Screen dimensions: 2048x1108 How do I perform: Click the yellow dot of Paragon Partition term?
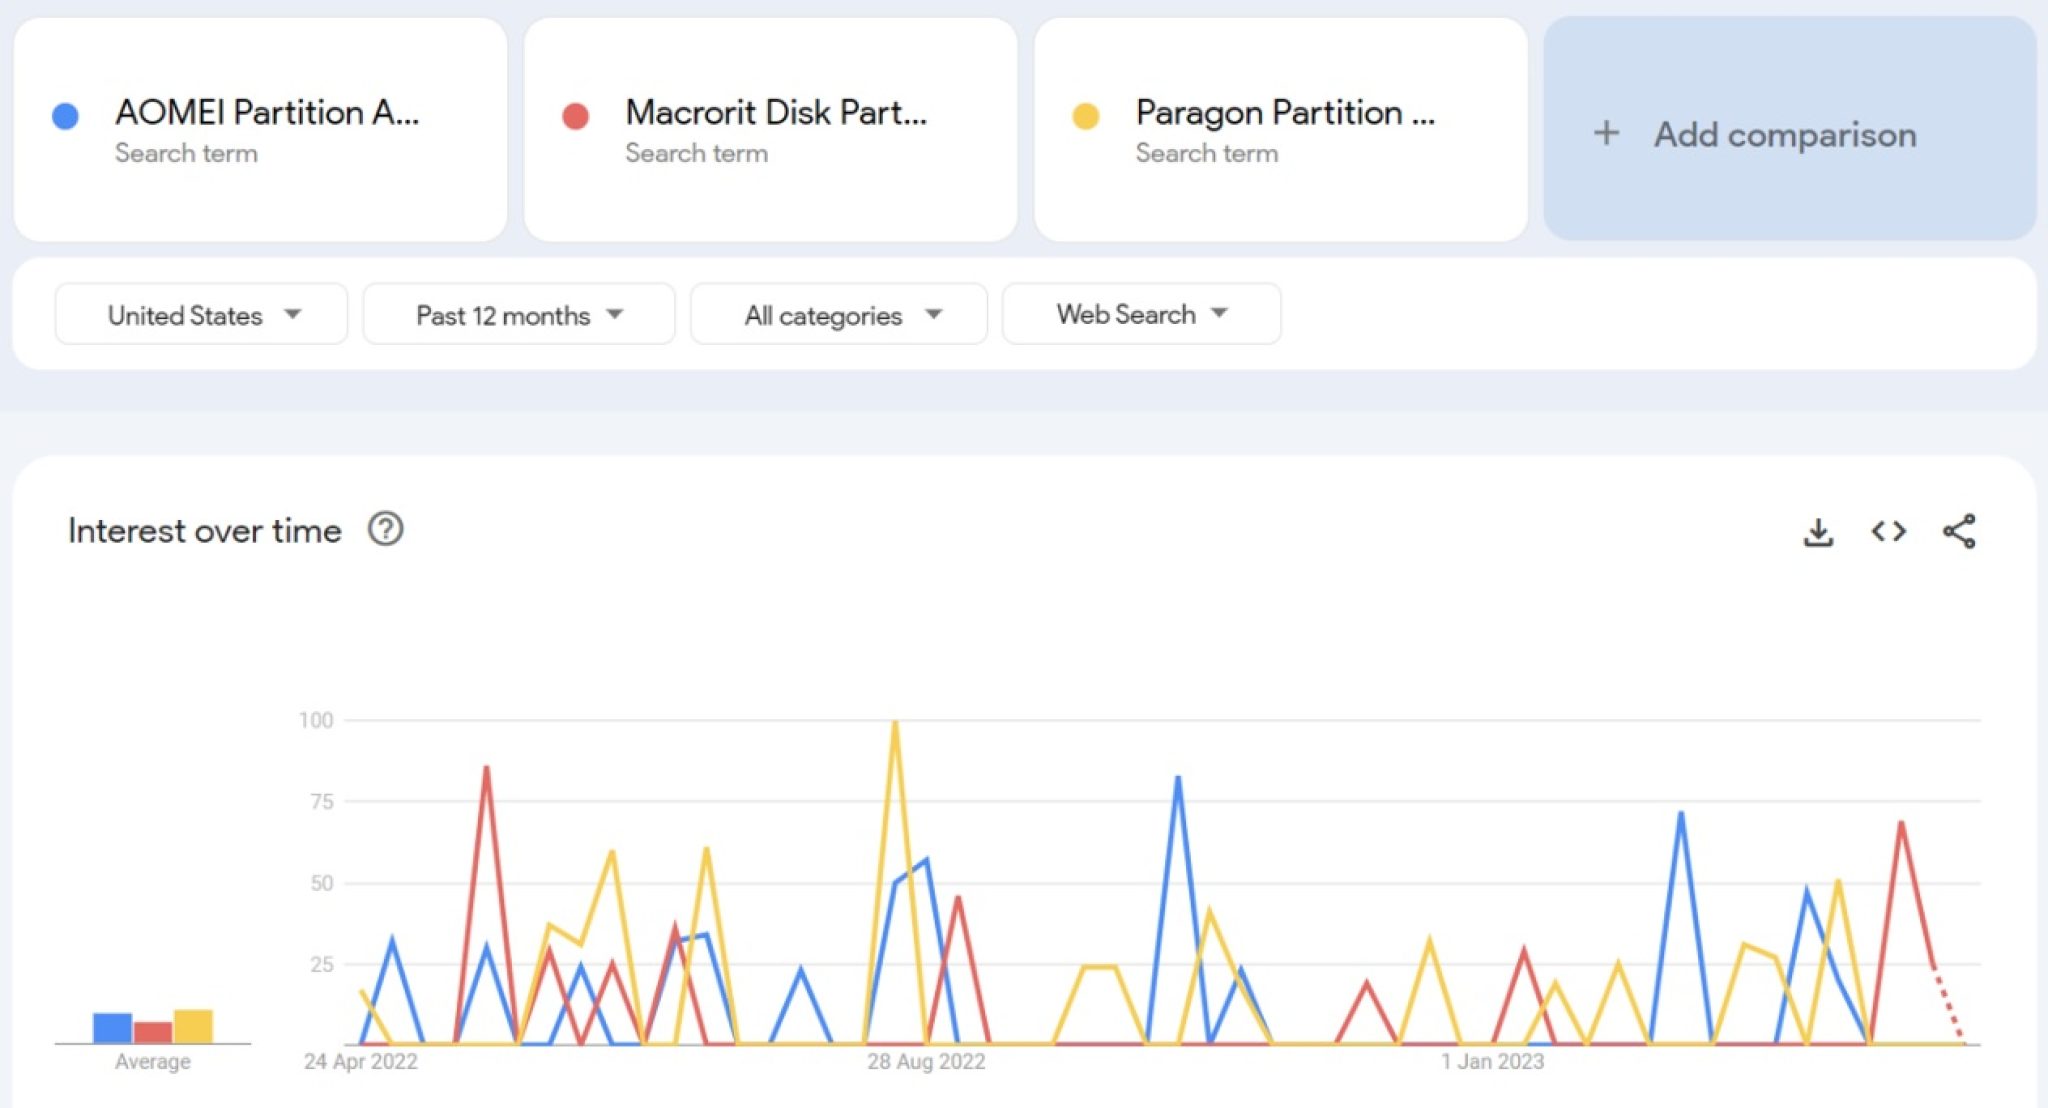coord(1085,116)
